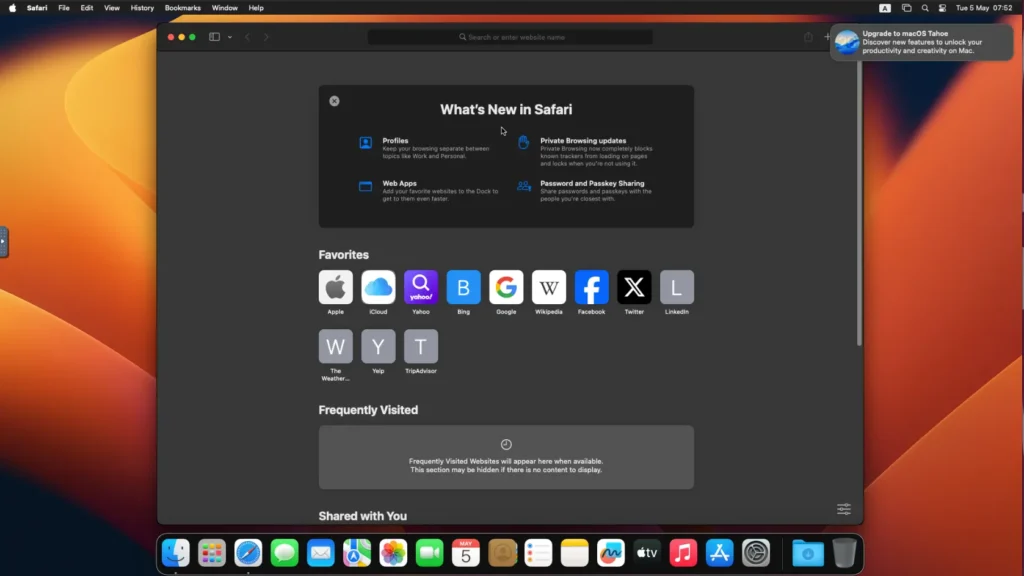Screen dimensions: 1024x576
Task: Open the Google favorite
Action: point(506,287)
